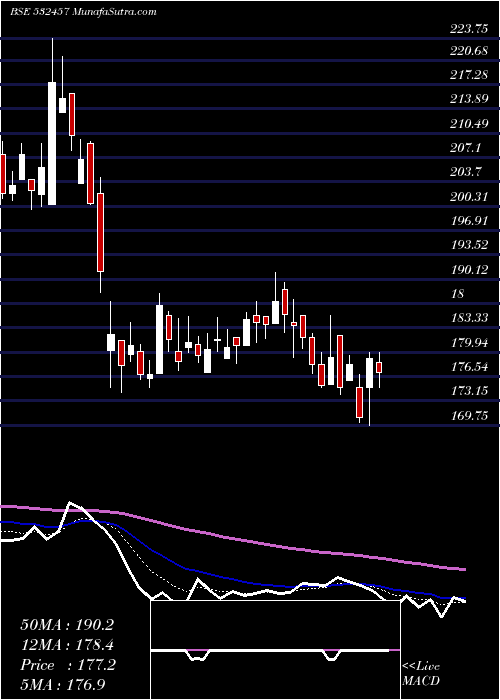Select the 217.28 price level label
The width and height of the screenshot is (500, 700).
tap(468, 75)
